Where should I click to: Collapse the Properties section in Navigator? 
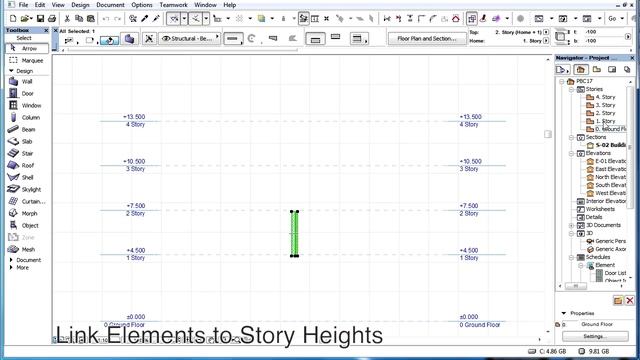click(564, 313)
